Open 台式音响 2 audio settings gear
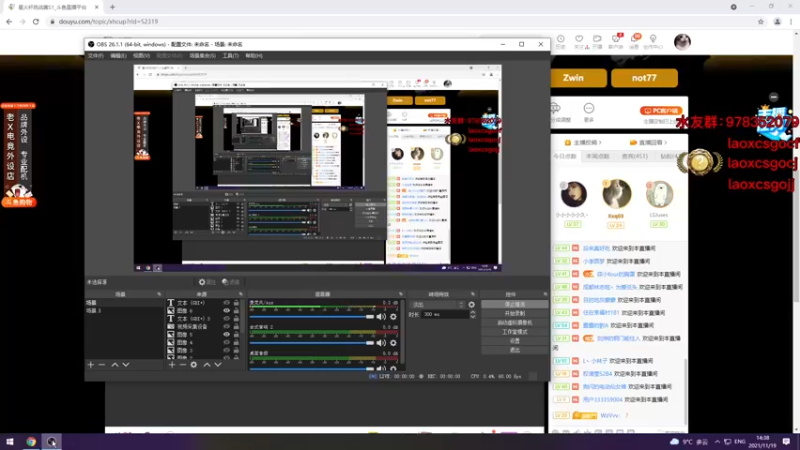The width and height of the screenshot is (800, 450). coord(393,343)
